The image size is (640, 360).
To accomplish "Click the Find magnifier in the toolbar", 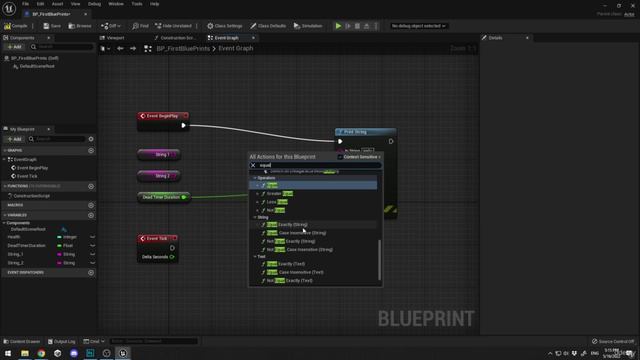I will coord(140,26).
